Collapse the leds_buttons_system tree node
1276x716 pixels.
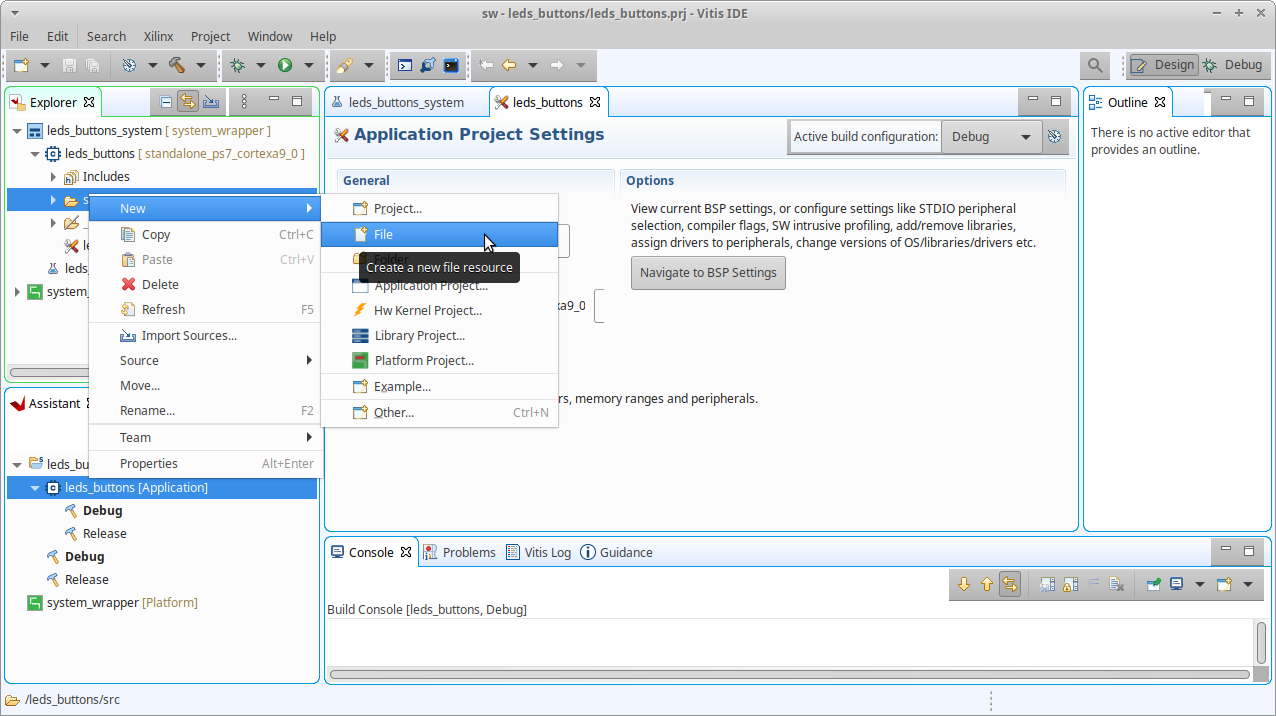17,131
